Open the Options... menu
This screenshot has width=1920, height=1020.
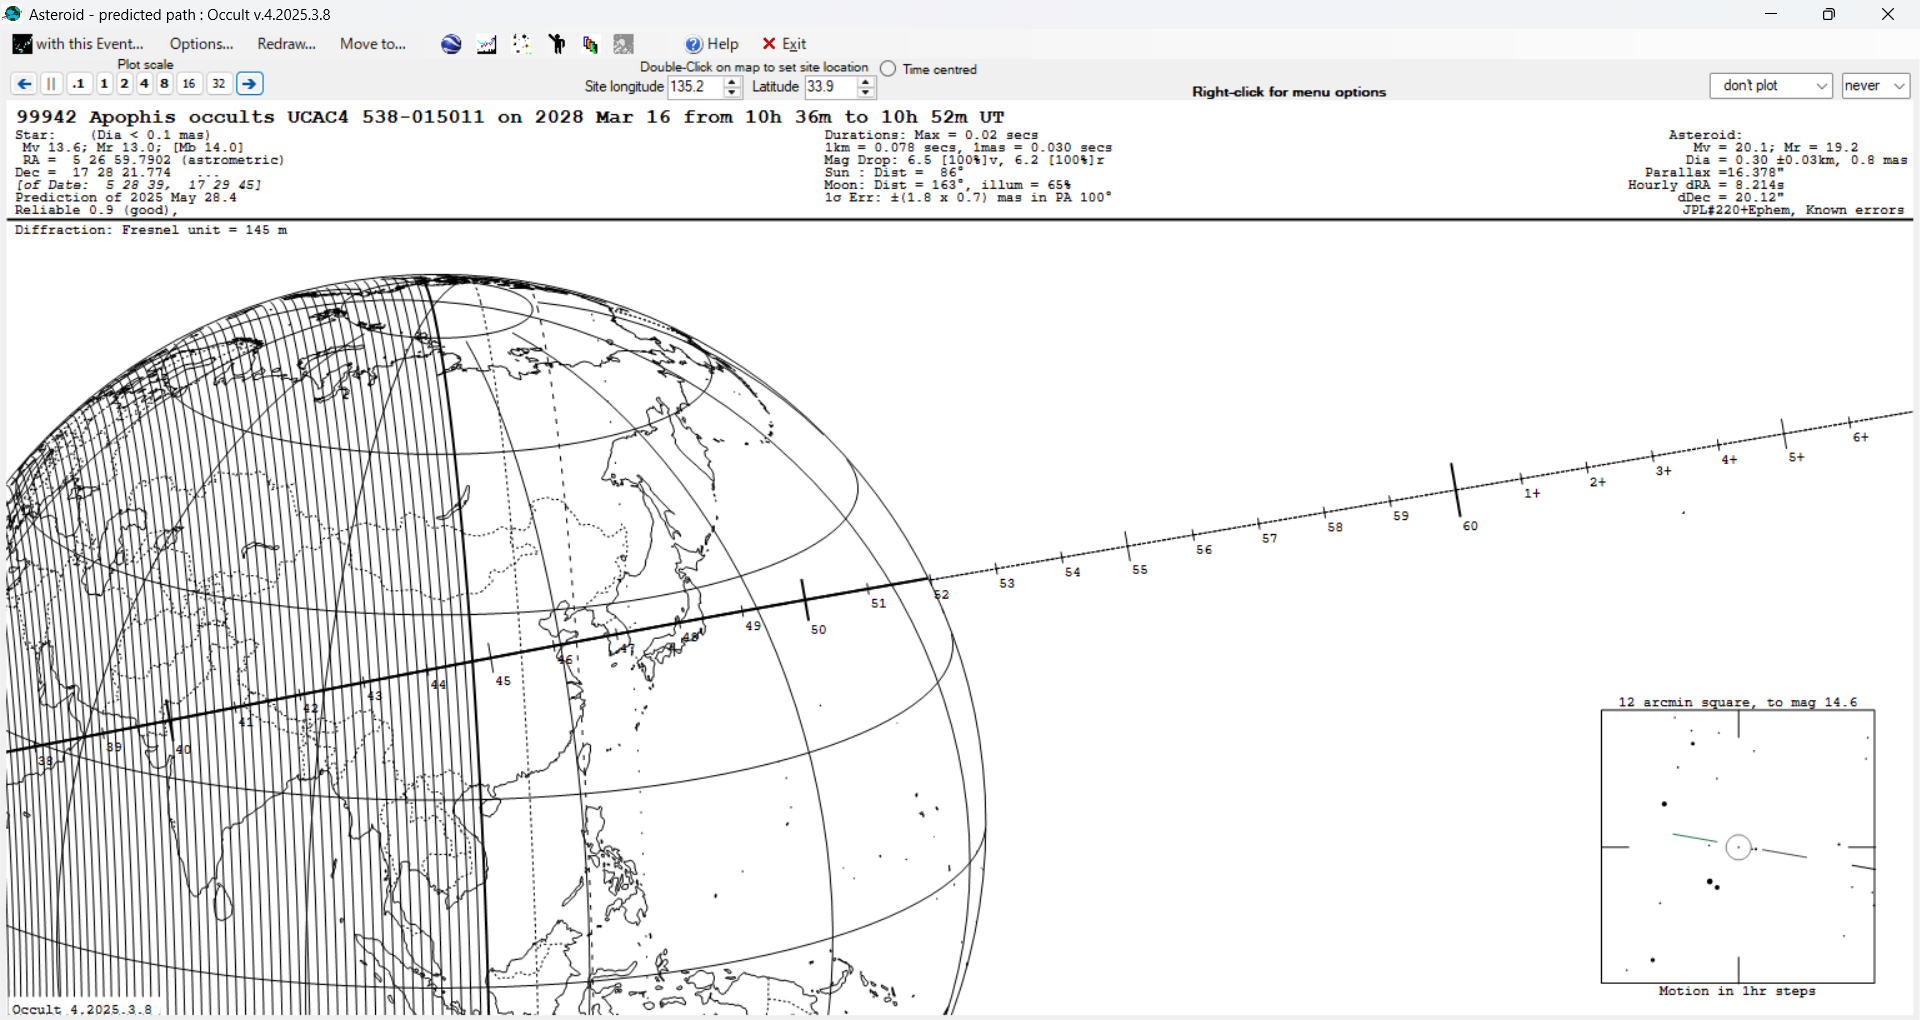click(x=201, y=44)
